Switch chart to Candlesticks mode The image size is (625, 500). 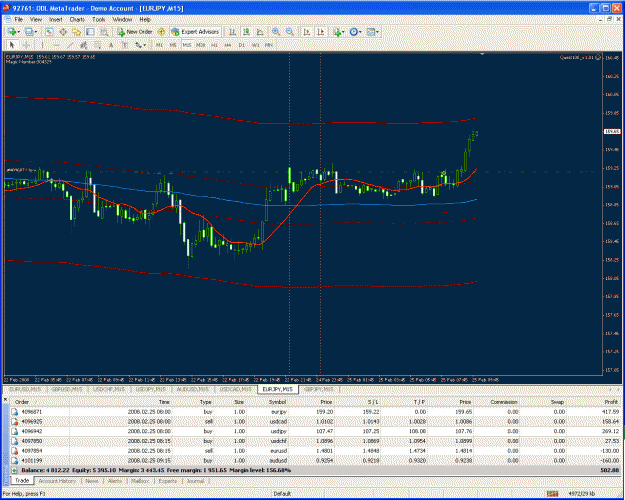tap(246, 32)
